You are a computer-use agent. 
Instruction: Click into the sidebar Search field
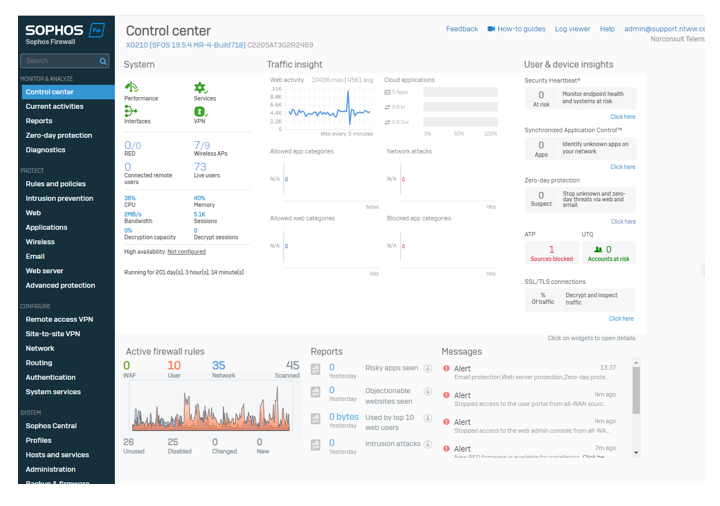coord(60,61)
